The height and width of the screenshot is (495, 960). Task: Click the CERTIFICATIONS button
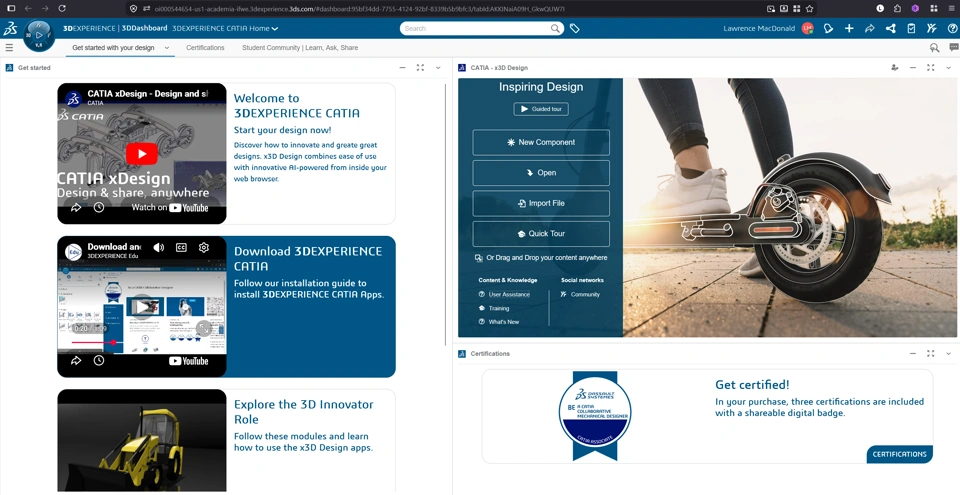pyautogui.click(x=899, y=454)
